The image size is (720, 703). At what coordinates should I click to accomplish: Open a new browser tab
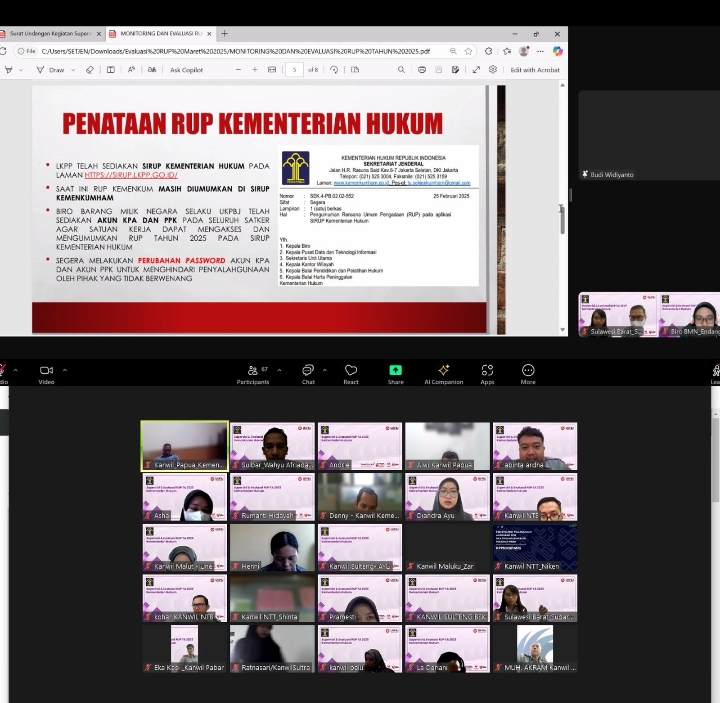[x=224, y=33]
